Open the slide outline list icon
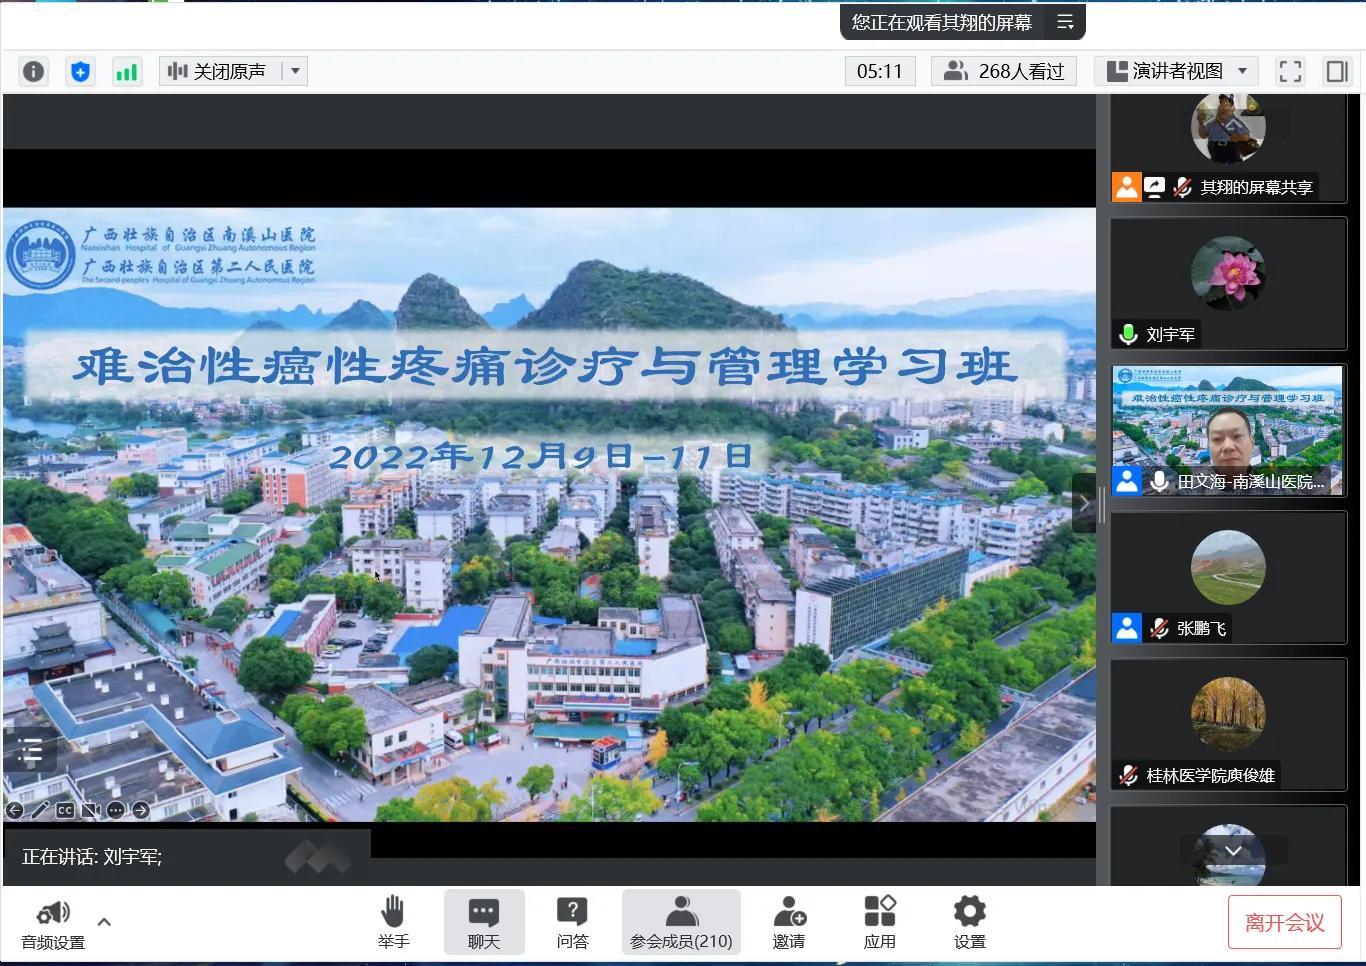 [x=30, y=750]
